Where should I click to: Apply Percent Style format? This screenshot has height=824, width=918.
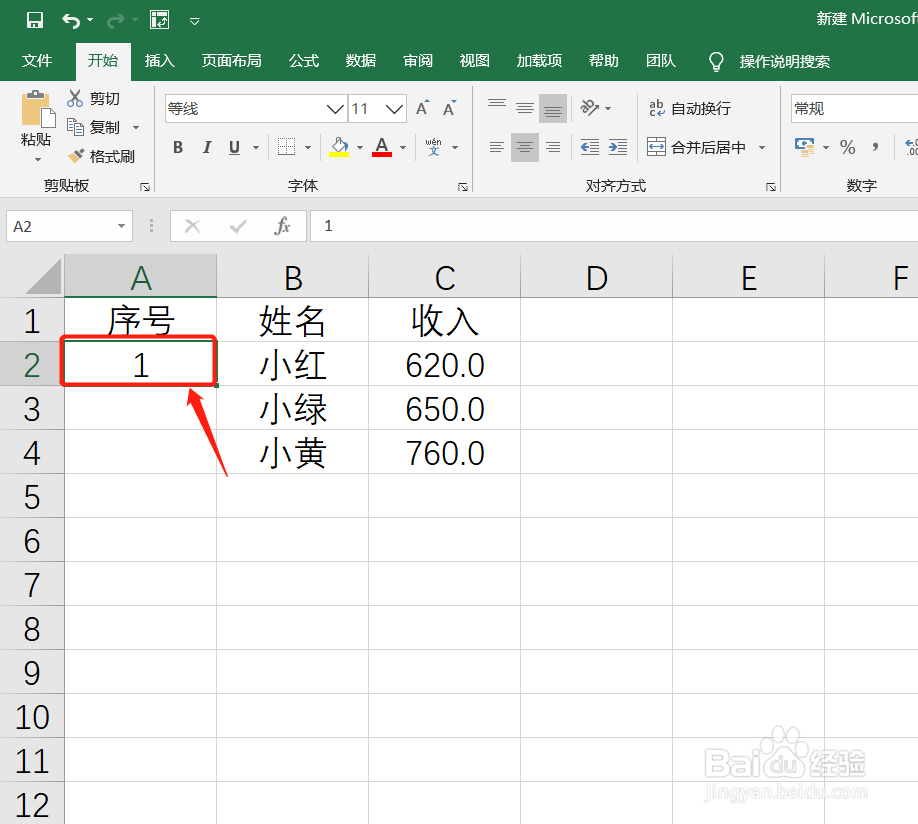847,147
